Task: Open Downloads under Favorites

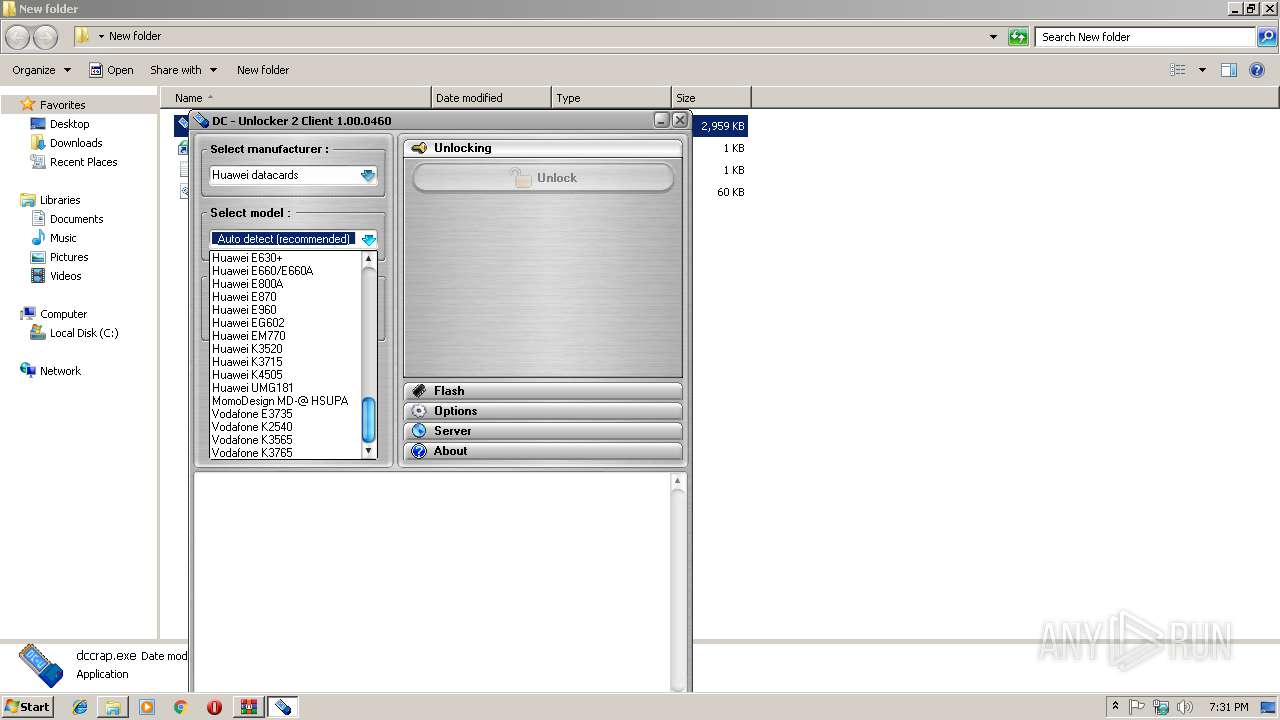Action: (66, 143)
